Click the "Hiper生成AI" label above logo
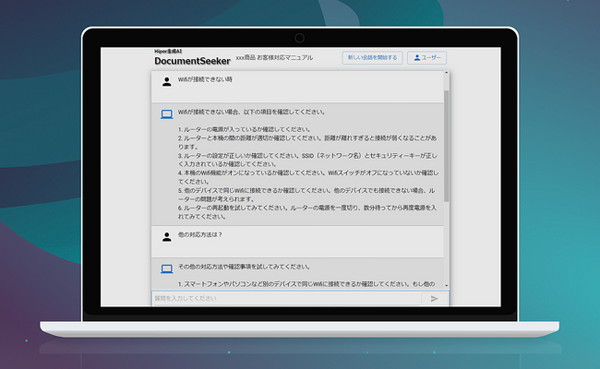600x369 pixels. [x=168, y=51]
